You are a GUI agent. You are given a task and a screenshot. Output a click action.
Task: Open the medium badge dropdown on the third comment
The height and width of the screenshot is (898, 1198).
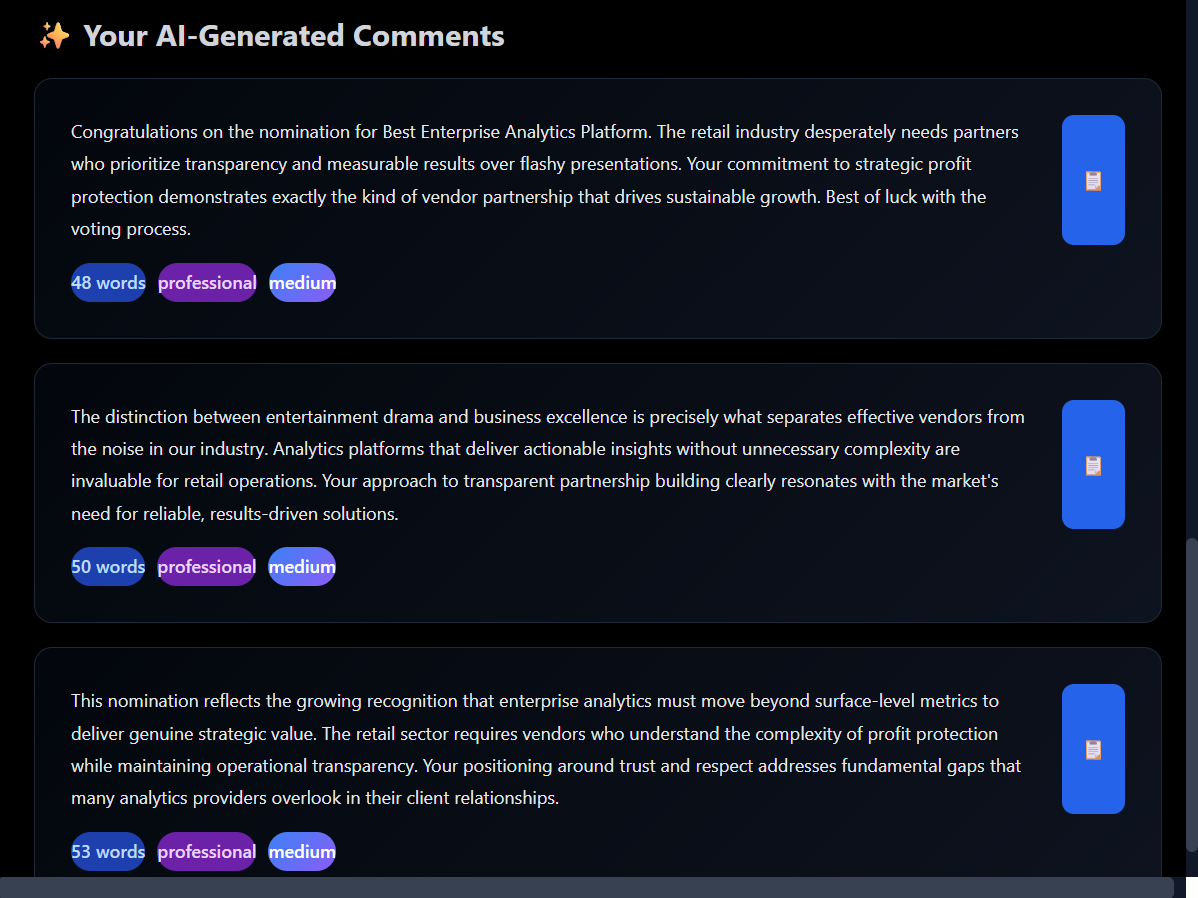(301, 851)
